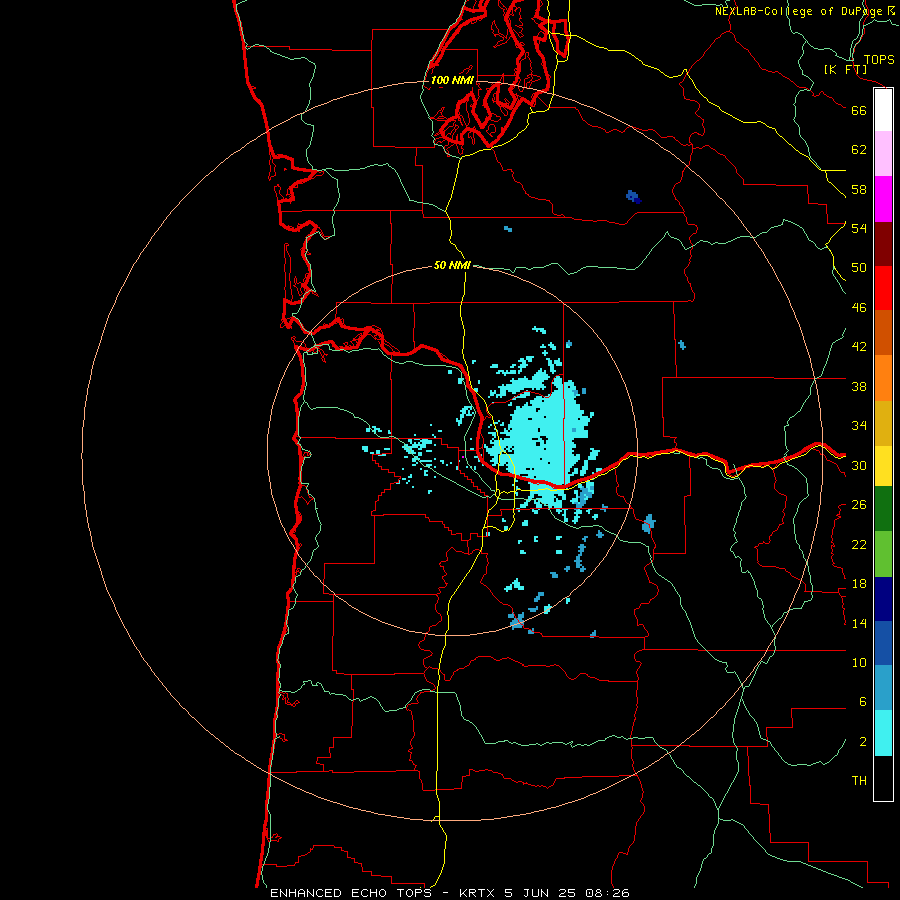900x900 pixels.
Task: Click the '58' legend scale value
Action: coord(859,189)
